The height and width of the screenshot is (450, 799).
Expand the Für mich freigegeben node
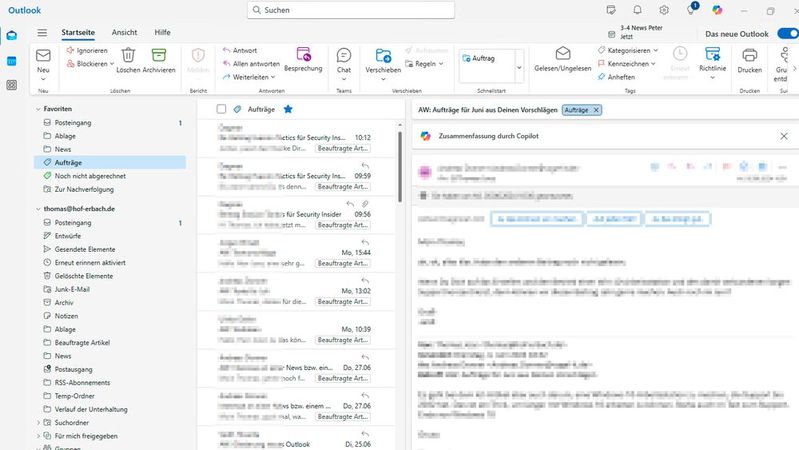click(38, 436)
